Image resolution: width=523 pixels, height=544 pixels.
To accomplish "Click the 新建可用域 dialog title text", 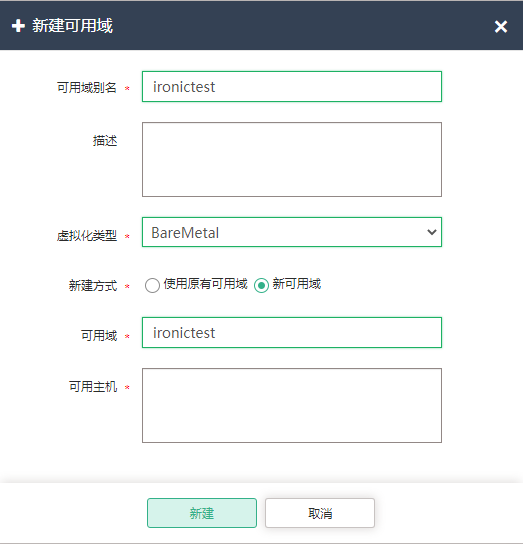I will point(73,26).
